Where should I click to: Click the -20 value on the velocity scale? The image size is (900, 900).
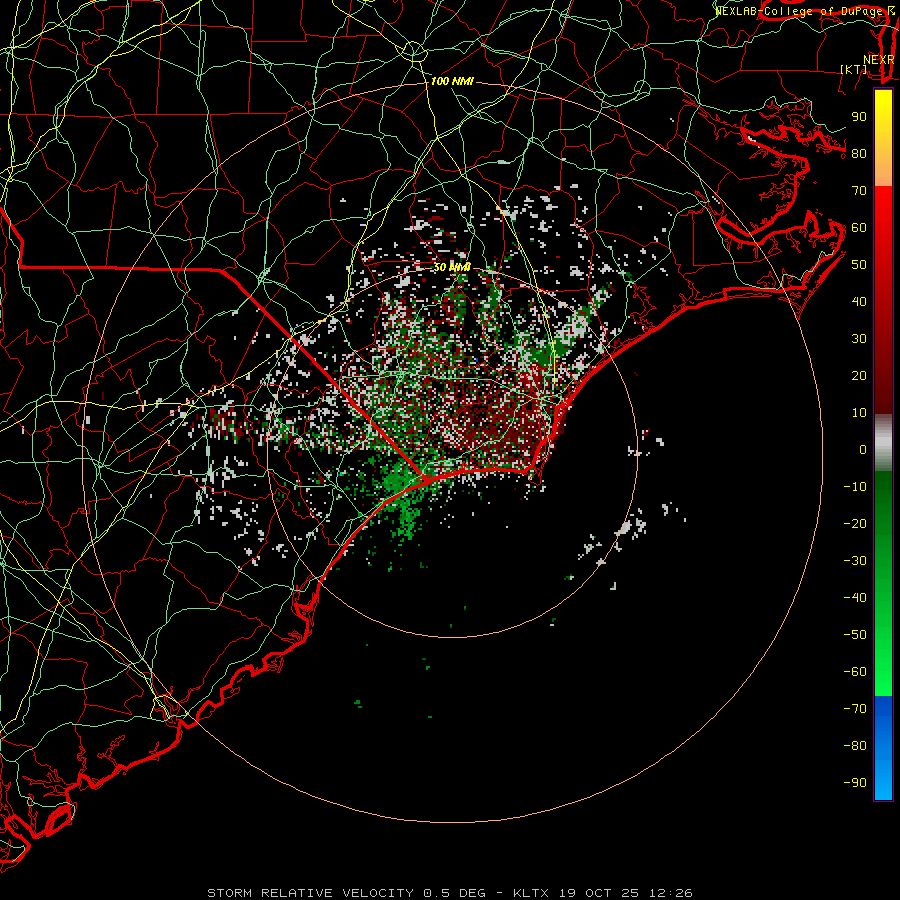(855, 524)
